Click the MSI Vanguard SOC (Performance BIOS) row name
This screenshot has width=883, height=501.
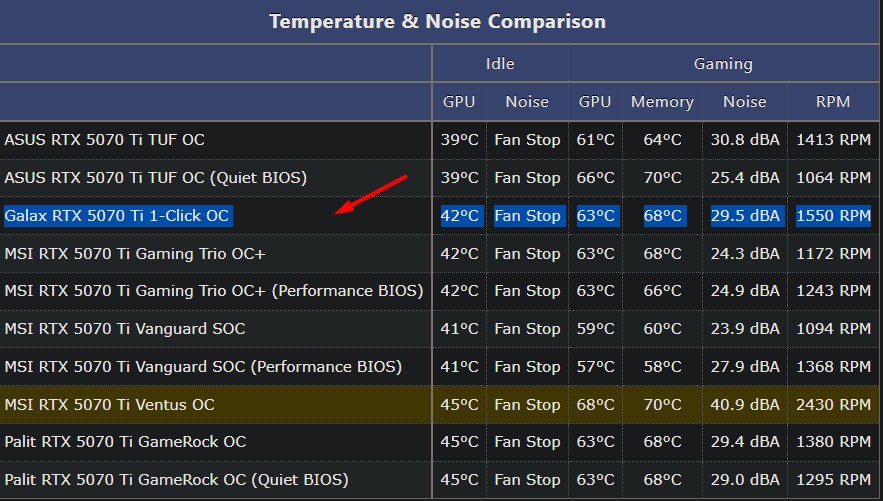[x=203, y=367]
